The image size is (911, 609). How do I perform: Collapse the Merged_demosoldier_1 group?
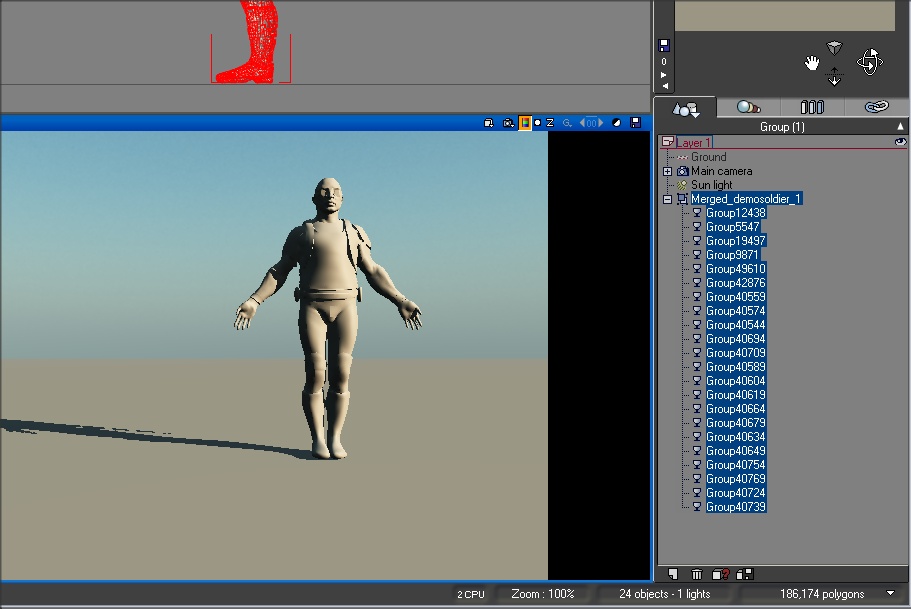[x=668, y=199]
